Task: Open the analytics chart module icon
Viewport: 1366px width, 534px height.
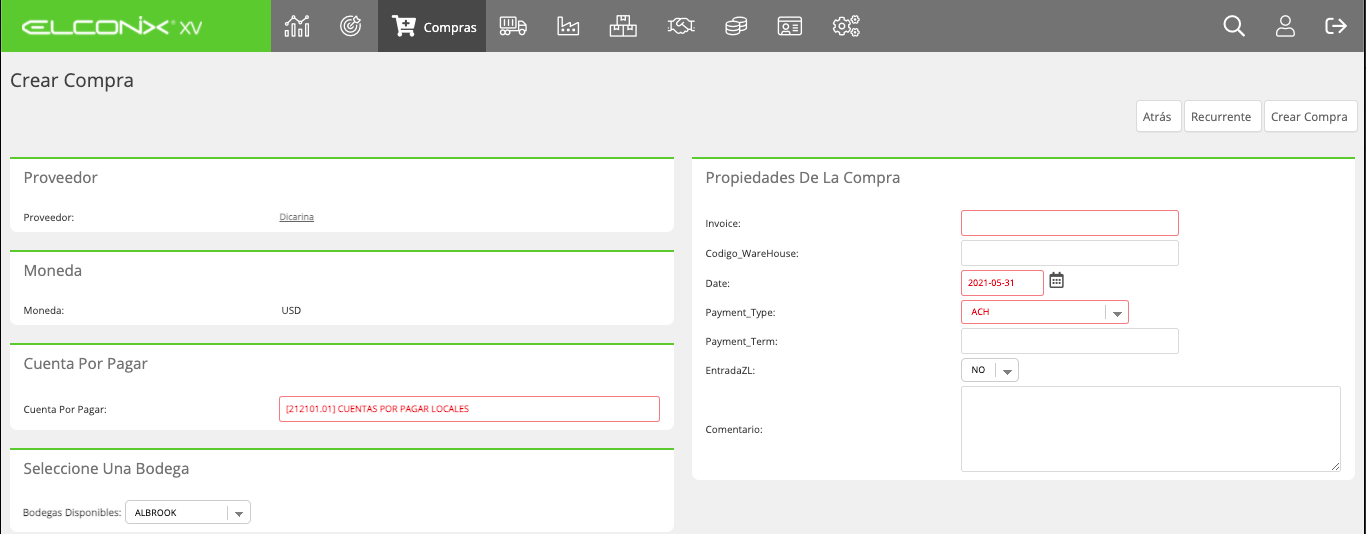Action: [x=297, y=26]
